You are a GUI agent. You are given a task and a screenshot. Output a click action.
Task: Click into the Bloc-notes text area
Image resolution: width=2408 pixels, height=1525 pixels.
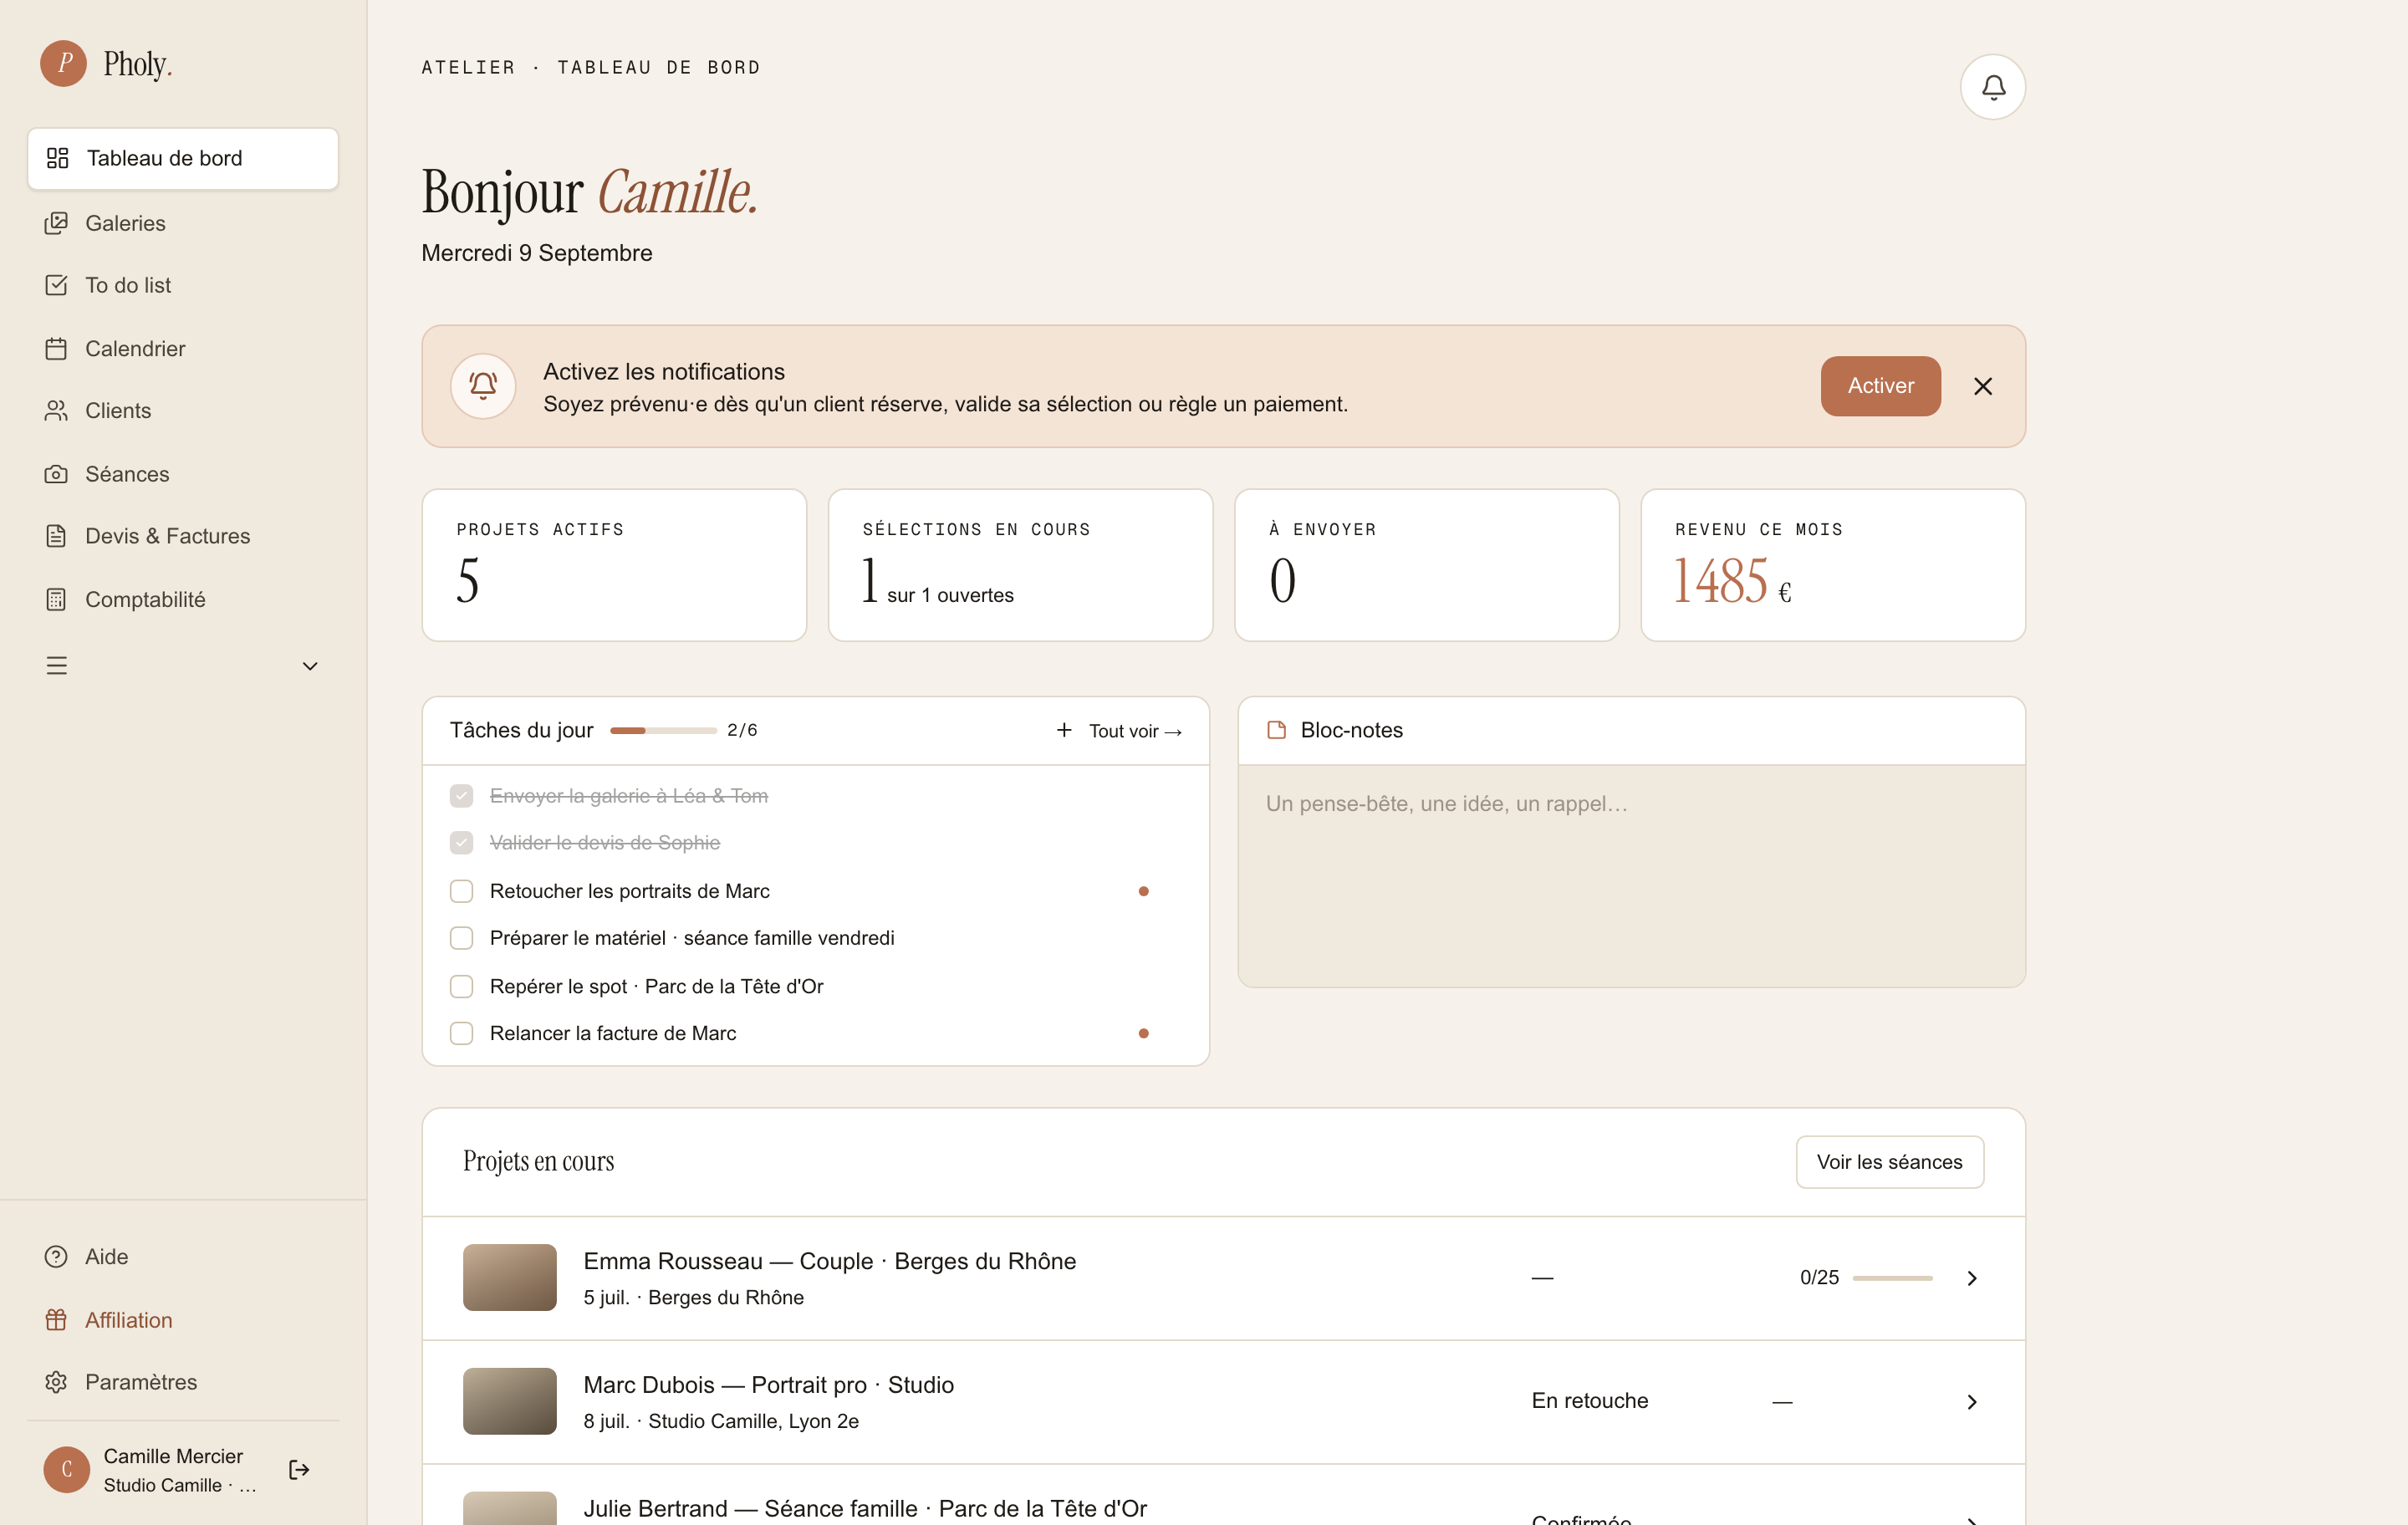(1631, 877)
